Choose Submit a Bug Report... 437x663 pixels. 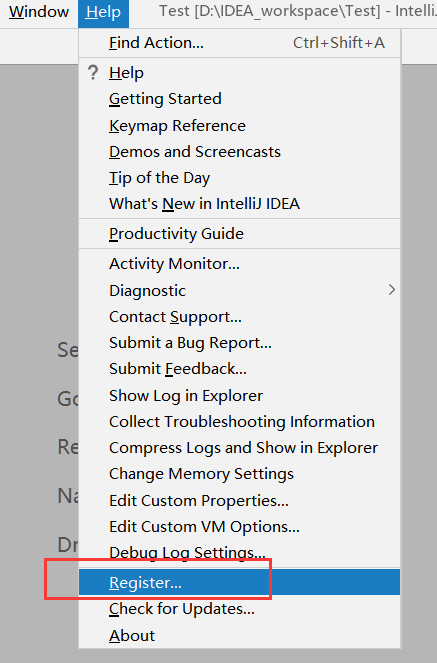tap(239, 343)
